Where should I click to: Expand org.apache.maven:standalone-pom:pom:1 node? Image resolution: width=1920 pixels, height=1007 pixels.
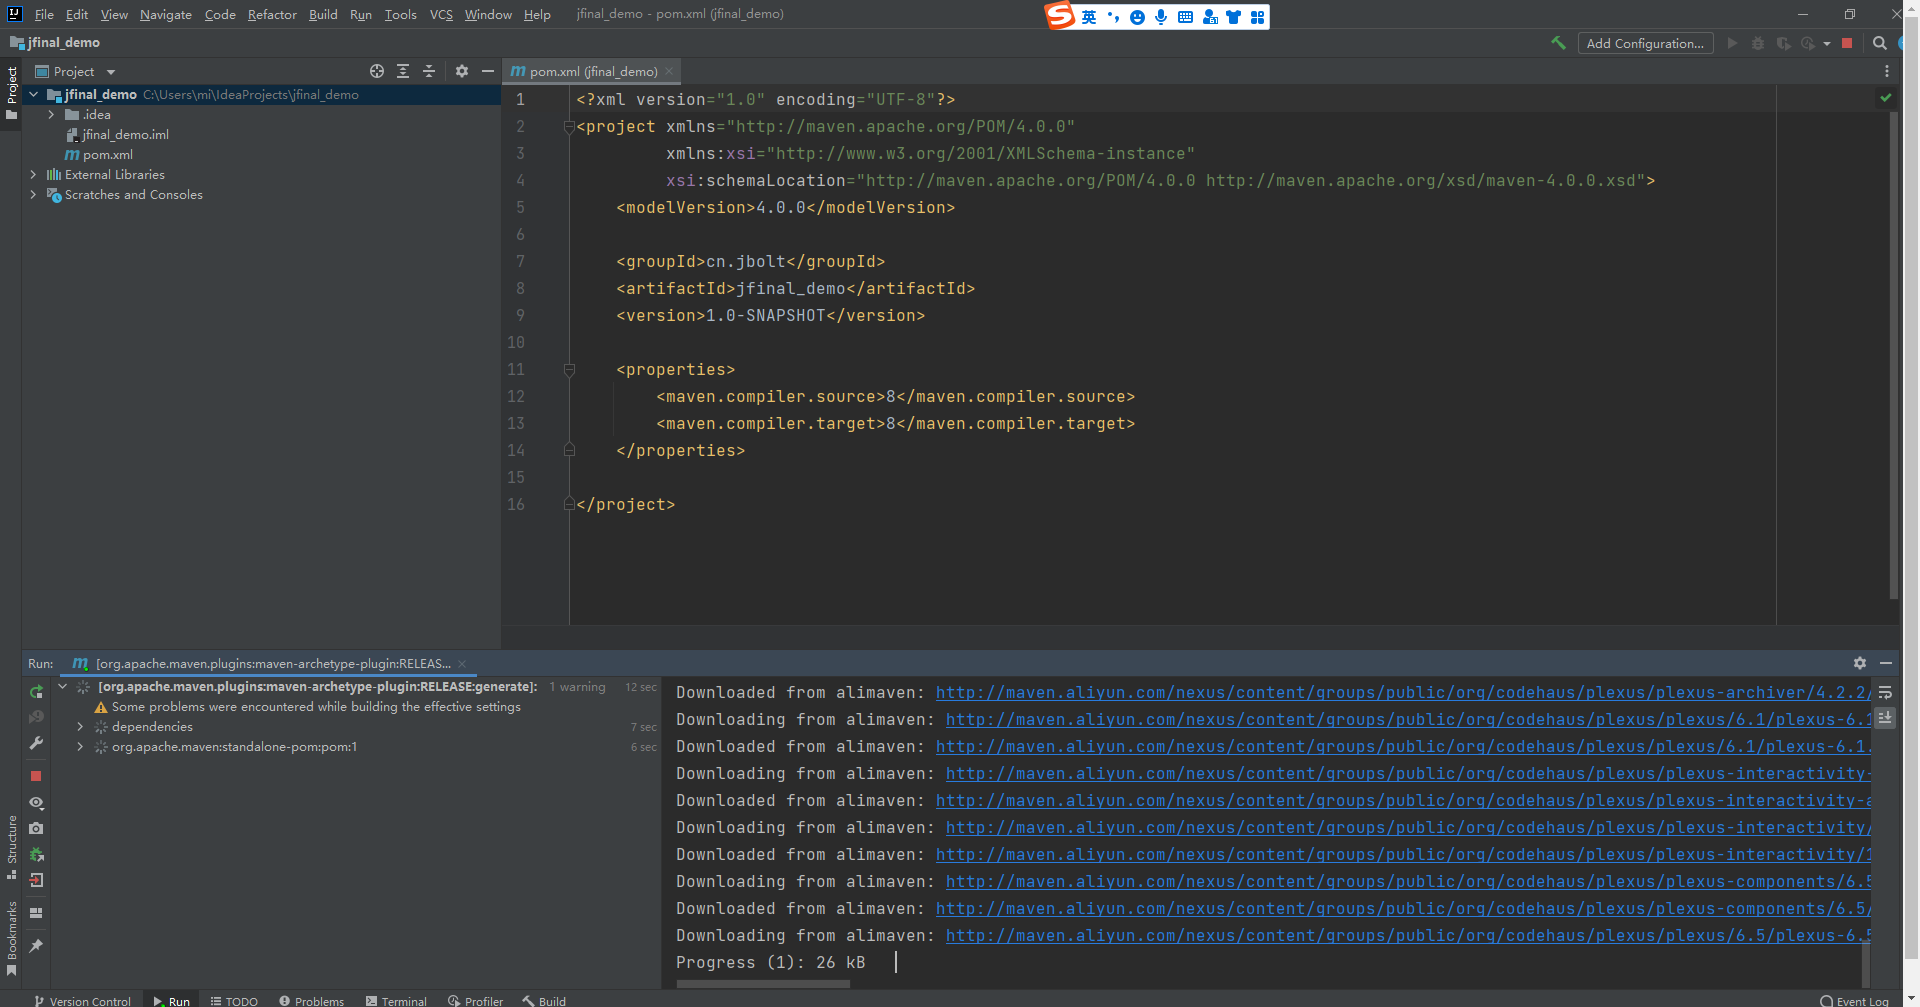(x=80, y=747)
